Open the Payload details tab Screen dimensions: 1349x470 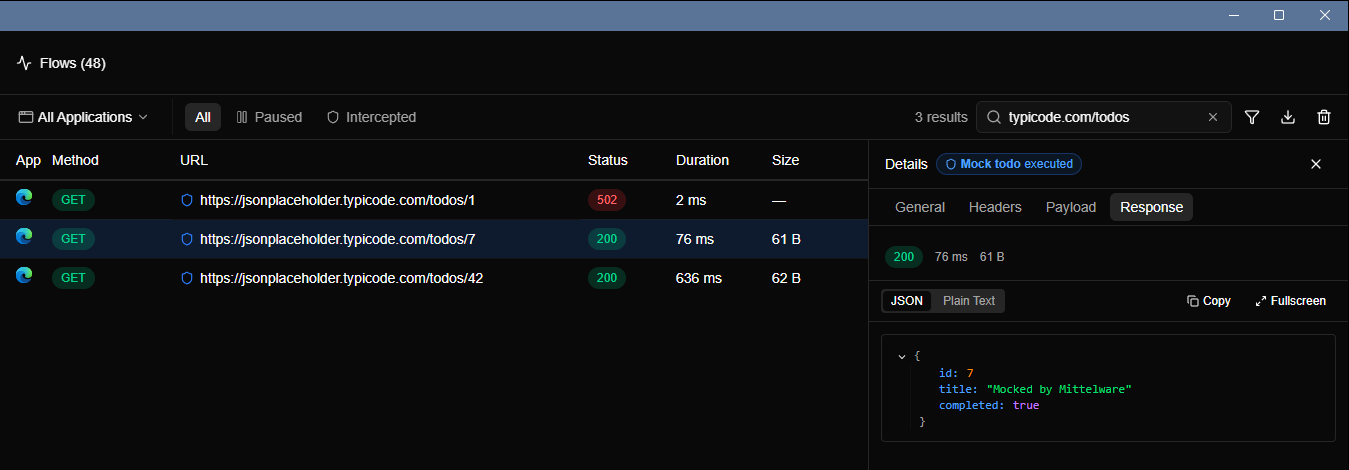1071,207
